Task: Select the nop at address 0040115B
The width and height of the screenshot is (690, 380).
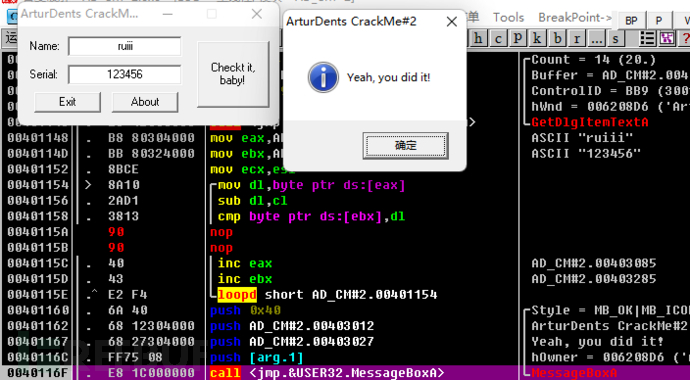Action: tap(221, 248)
